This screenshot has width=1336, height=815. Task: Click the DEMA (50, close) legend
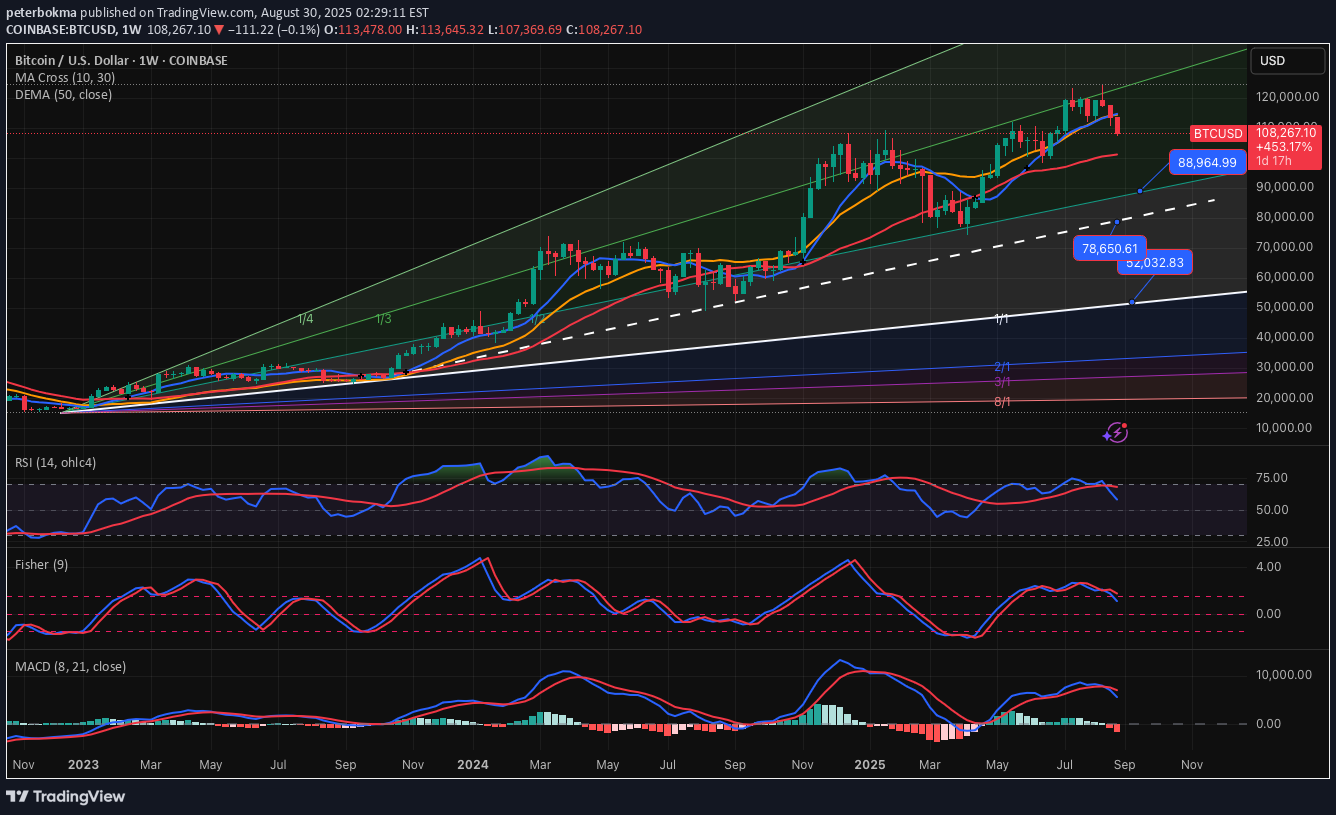(x=63, y=95)
